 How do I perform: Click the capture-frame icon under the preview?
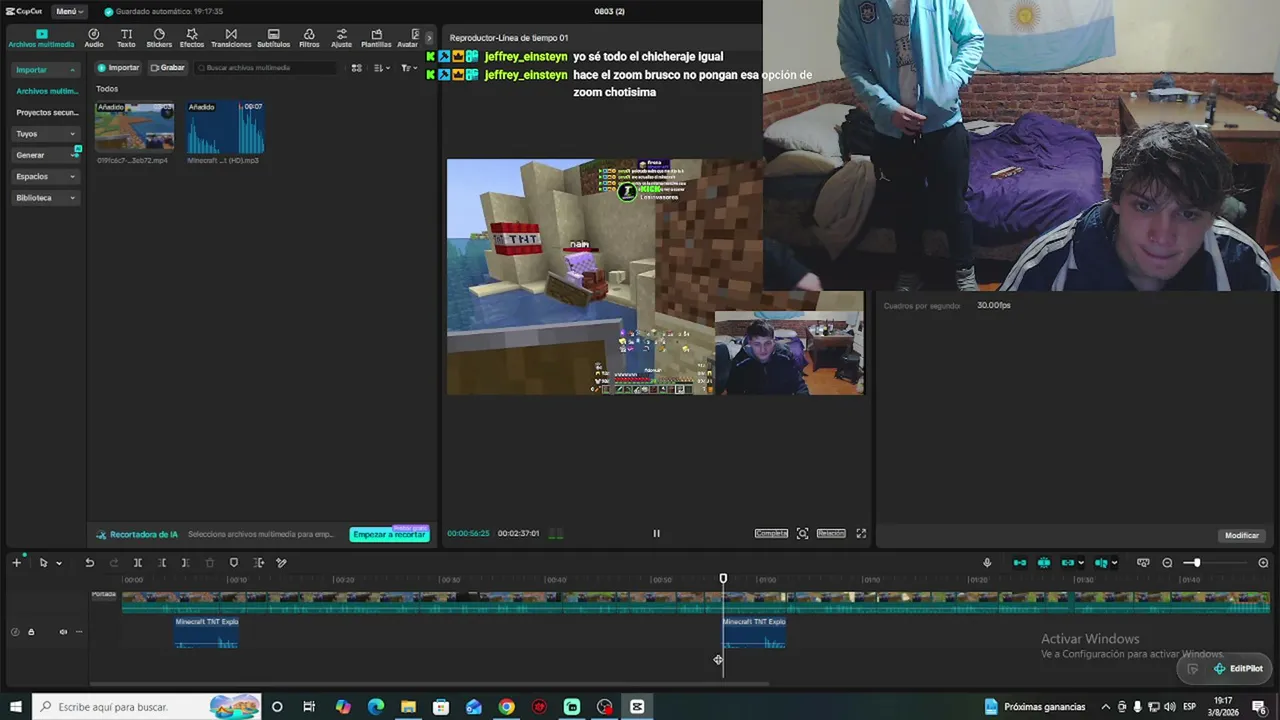802,533
